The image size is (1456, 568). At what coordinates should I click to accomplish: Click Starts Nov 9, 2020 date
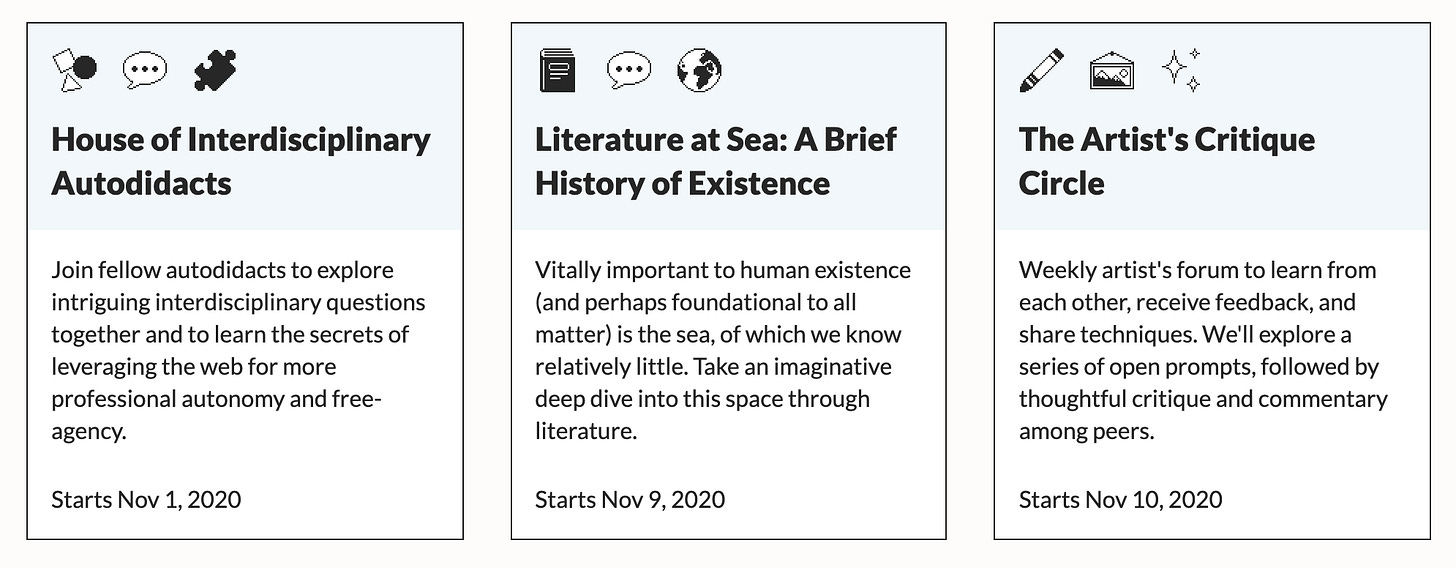pos(630,499)
